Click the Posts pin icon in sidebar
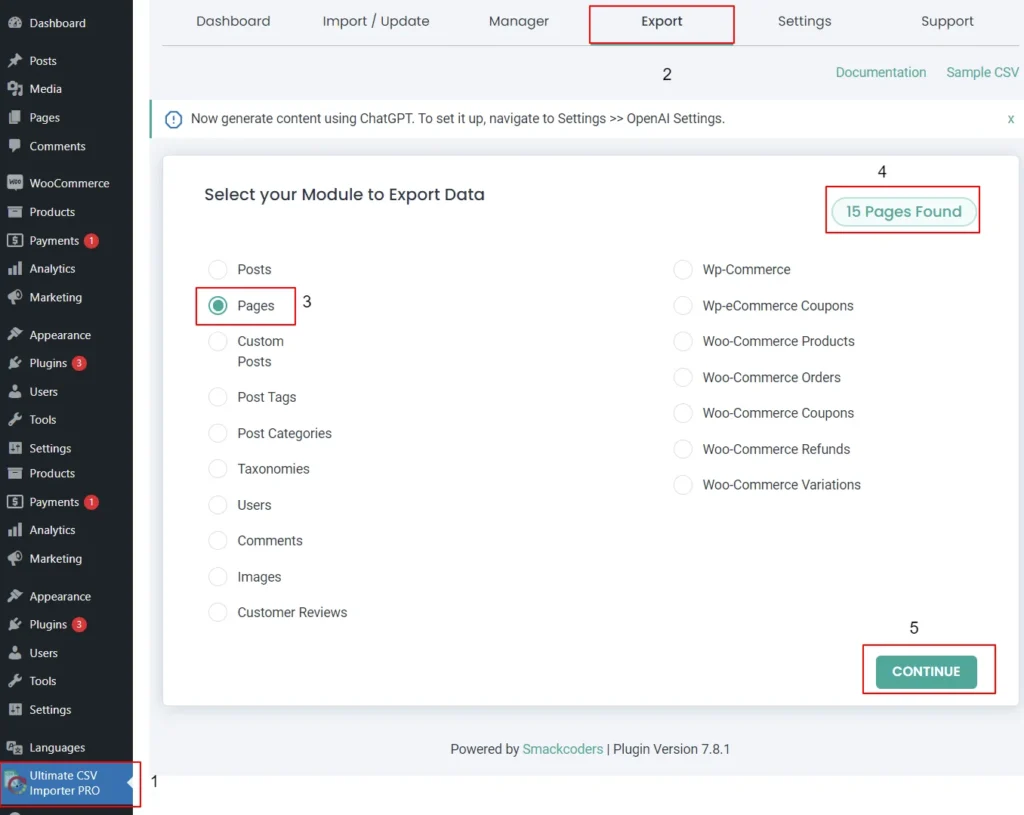This screenshot has width=1024, height=815. 15,61
